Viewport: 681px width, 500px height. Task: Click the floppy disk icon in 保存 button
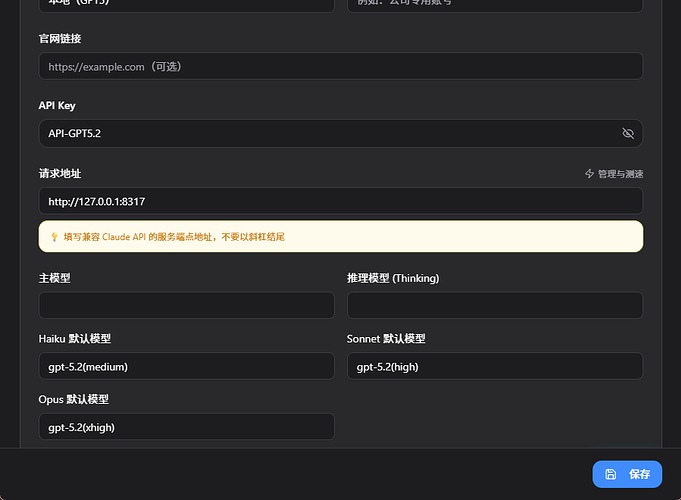point(610,474)
